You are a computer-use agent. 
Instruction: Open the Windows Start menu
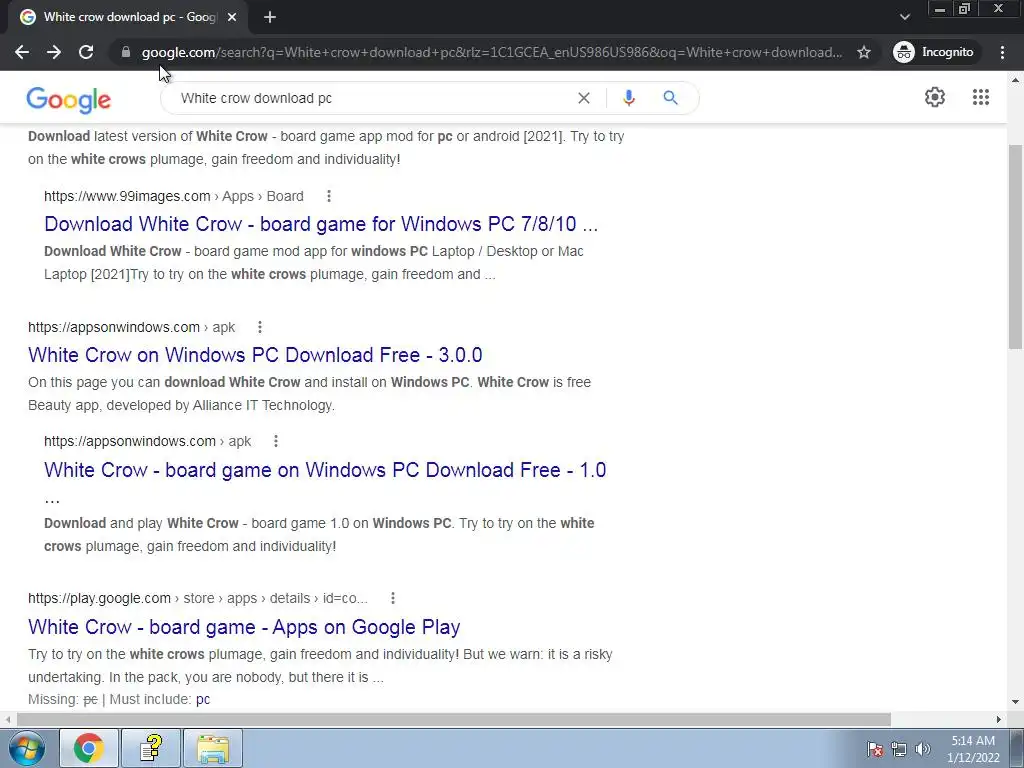[x=27, y=748]
